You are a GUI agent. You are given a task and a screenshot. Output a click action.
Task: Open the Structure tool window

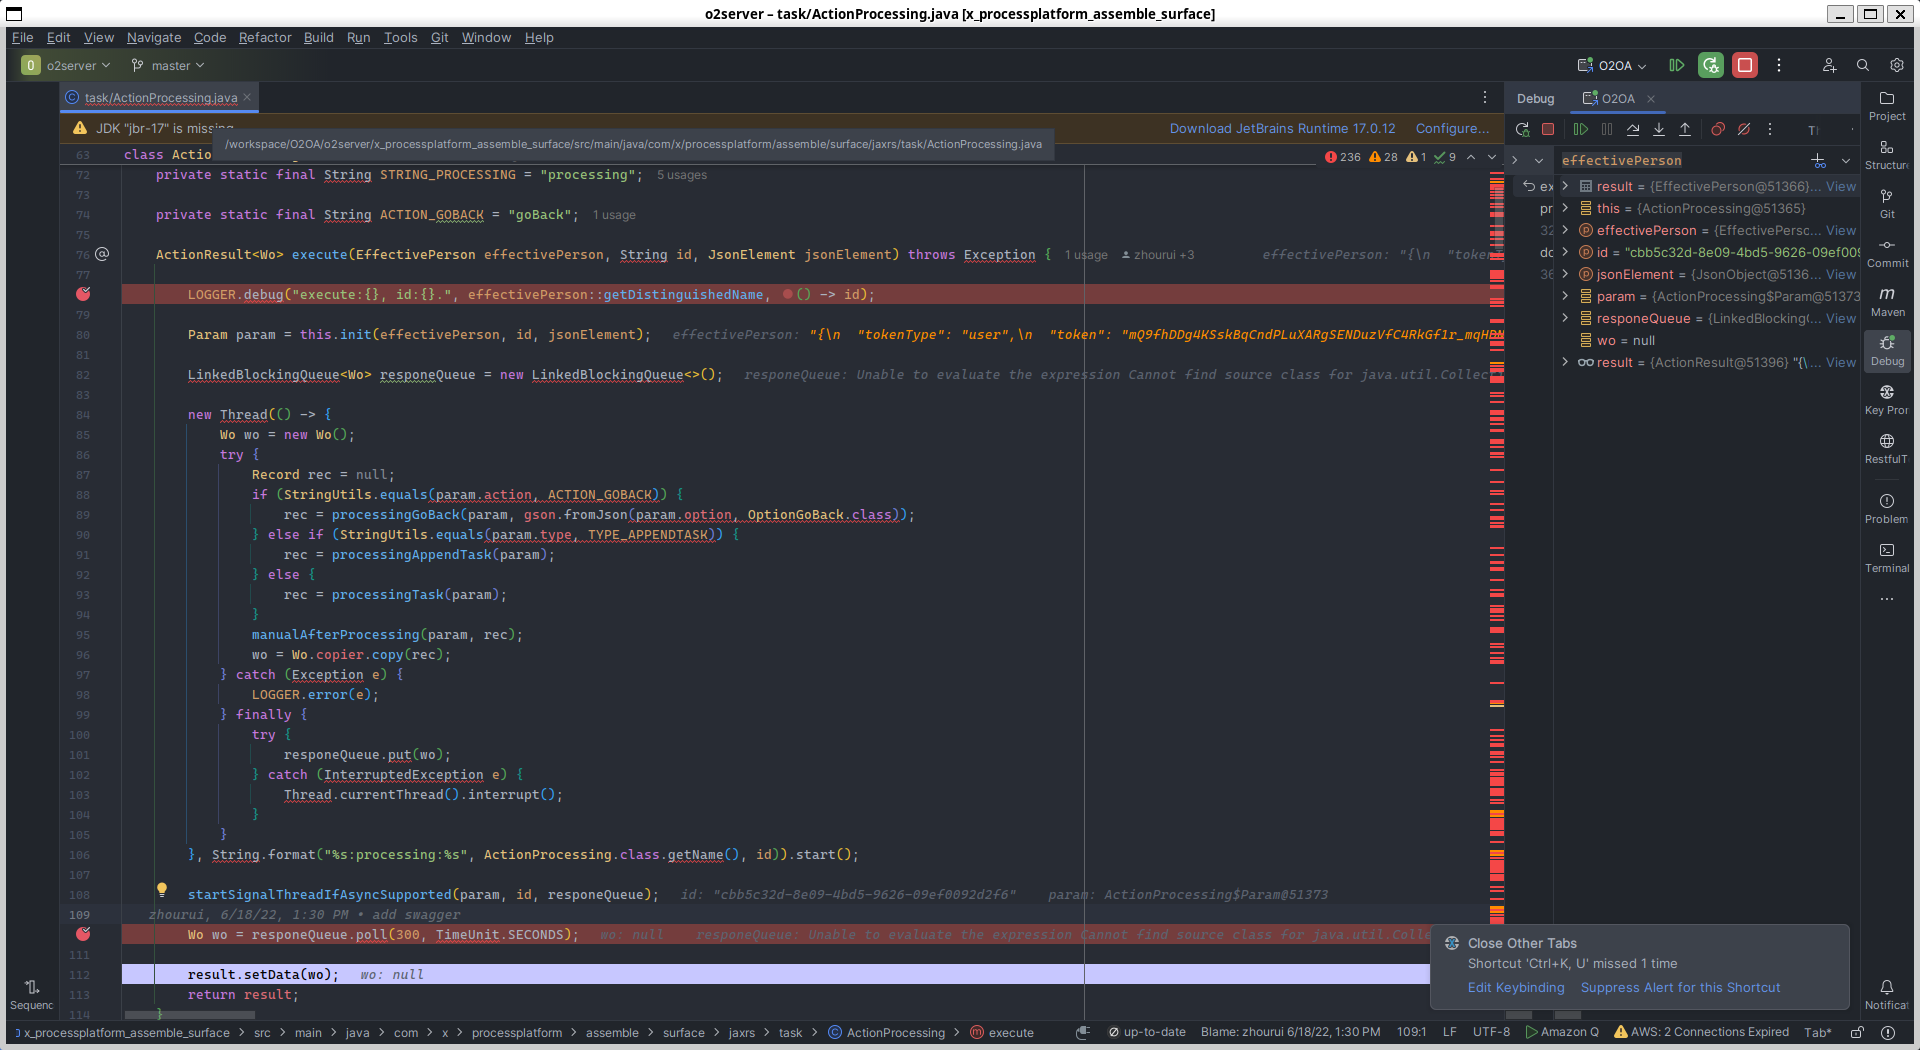[x=1887, y=154]
